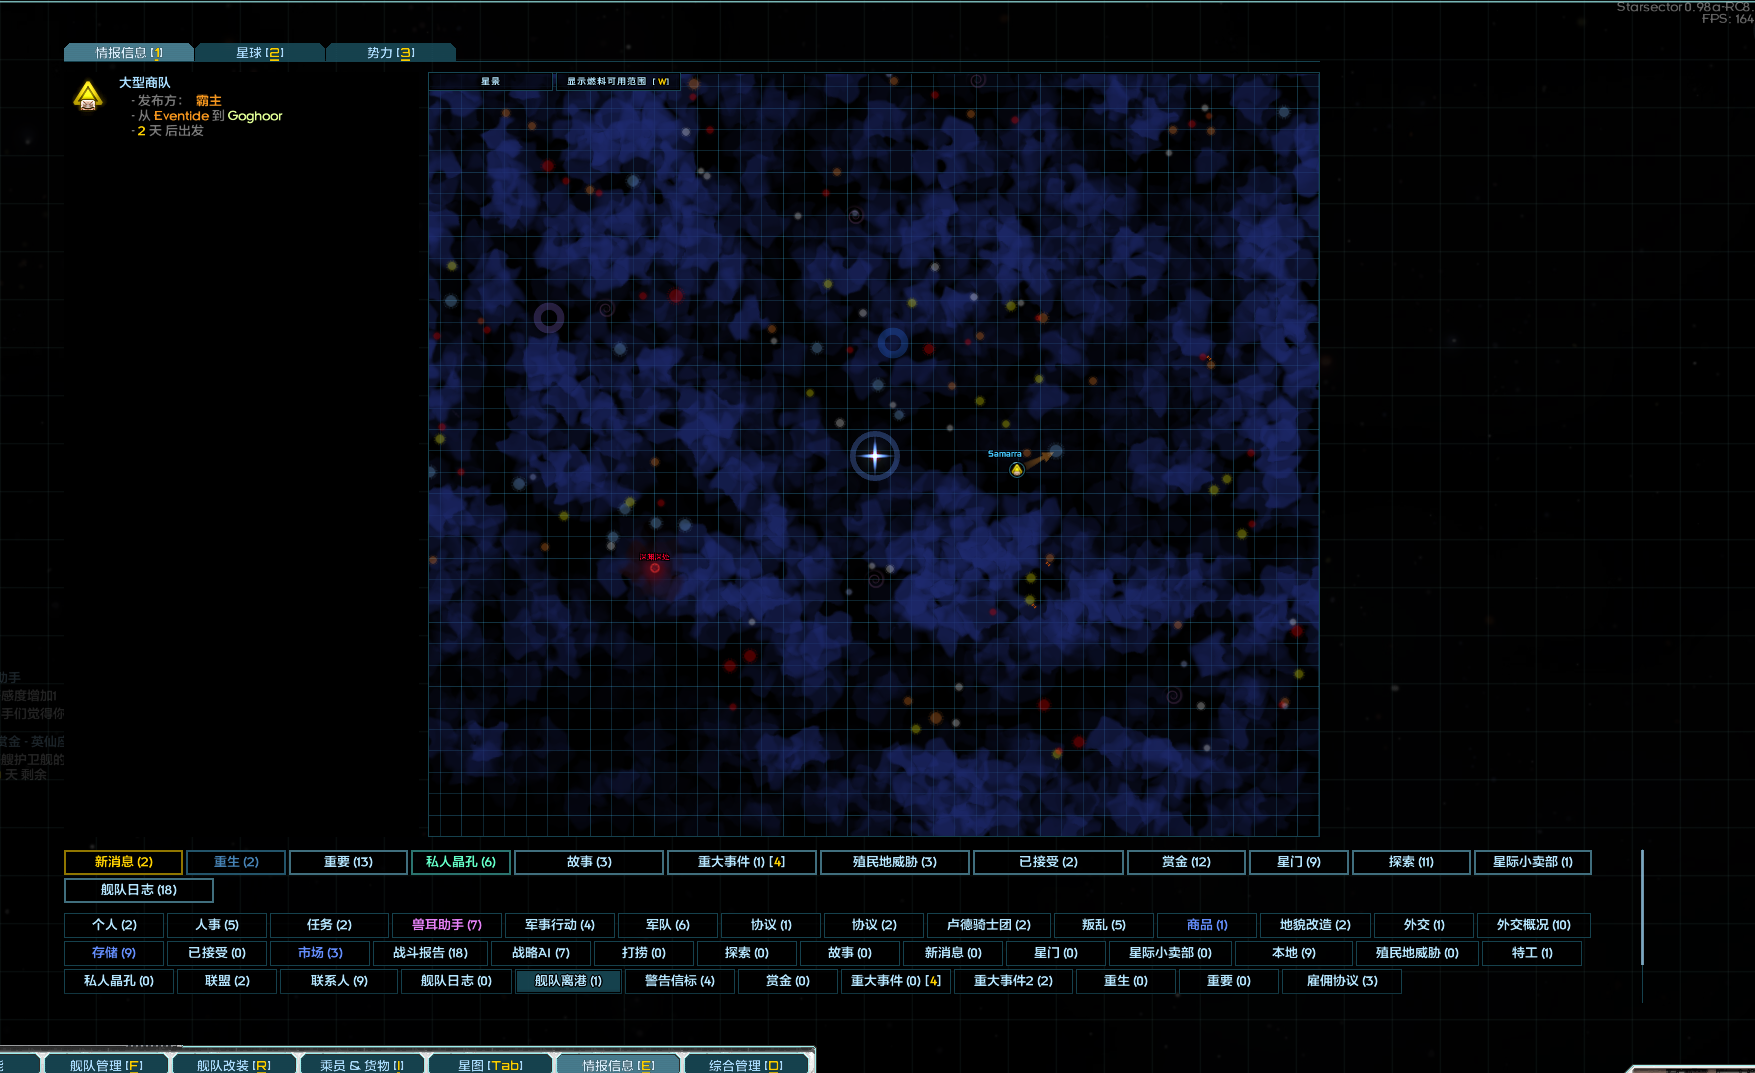Click the 特工 (1) tag
The height and width of the screenshot is (1073, 1755).
(1532, 953)
